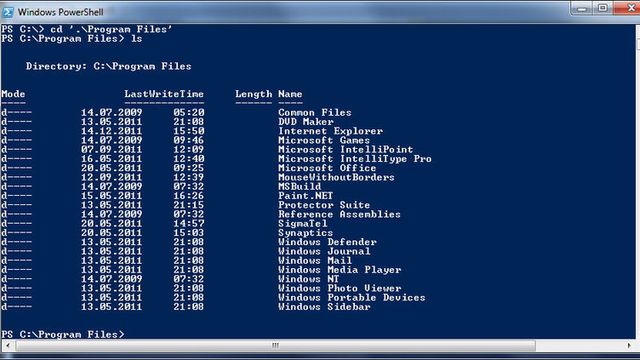
Task: Click the 'SigmaTel' folder name
Action: point(303,224)
